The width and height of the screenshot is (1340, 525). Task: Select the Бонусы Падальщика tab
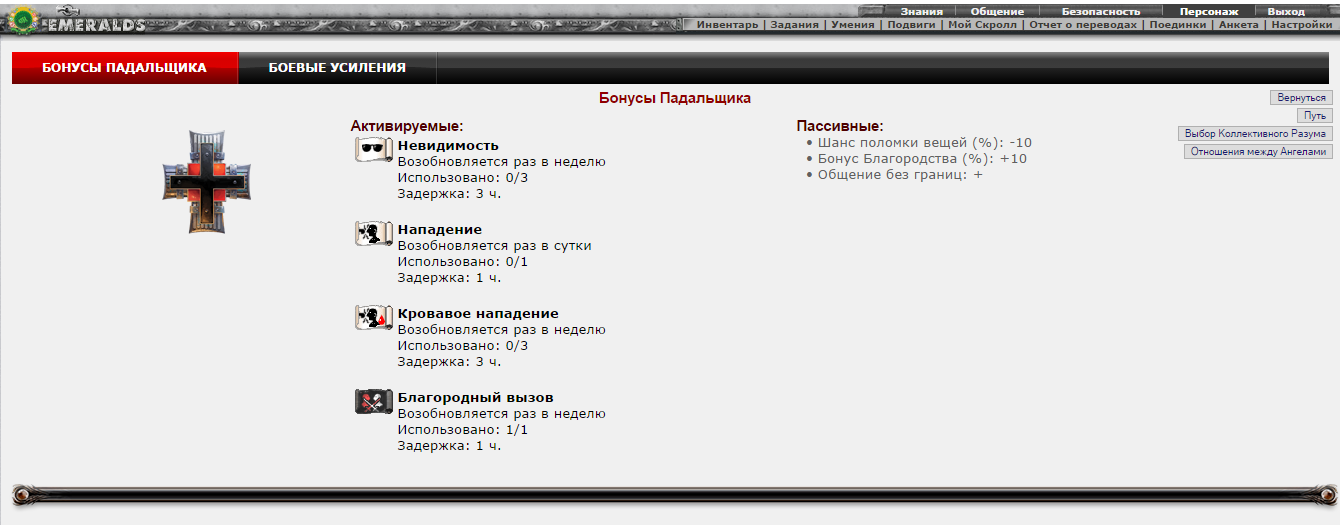coord(124,68)
